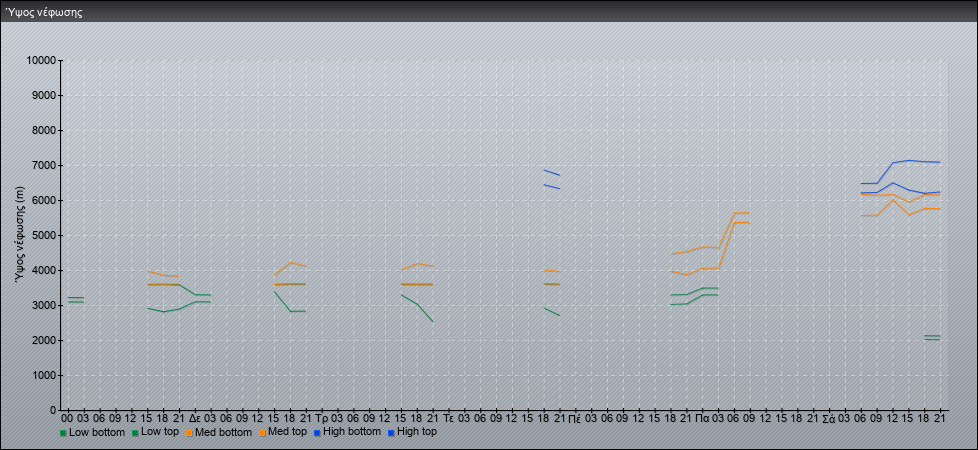Screen dimensions: 978x450
Task: Toggle the Low top legend entry
Action: [156, 432]
